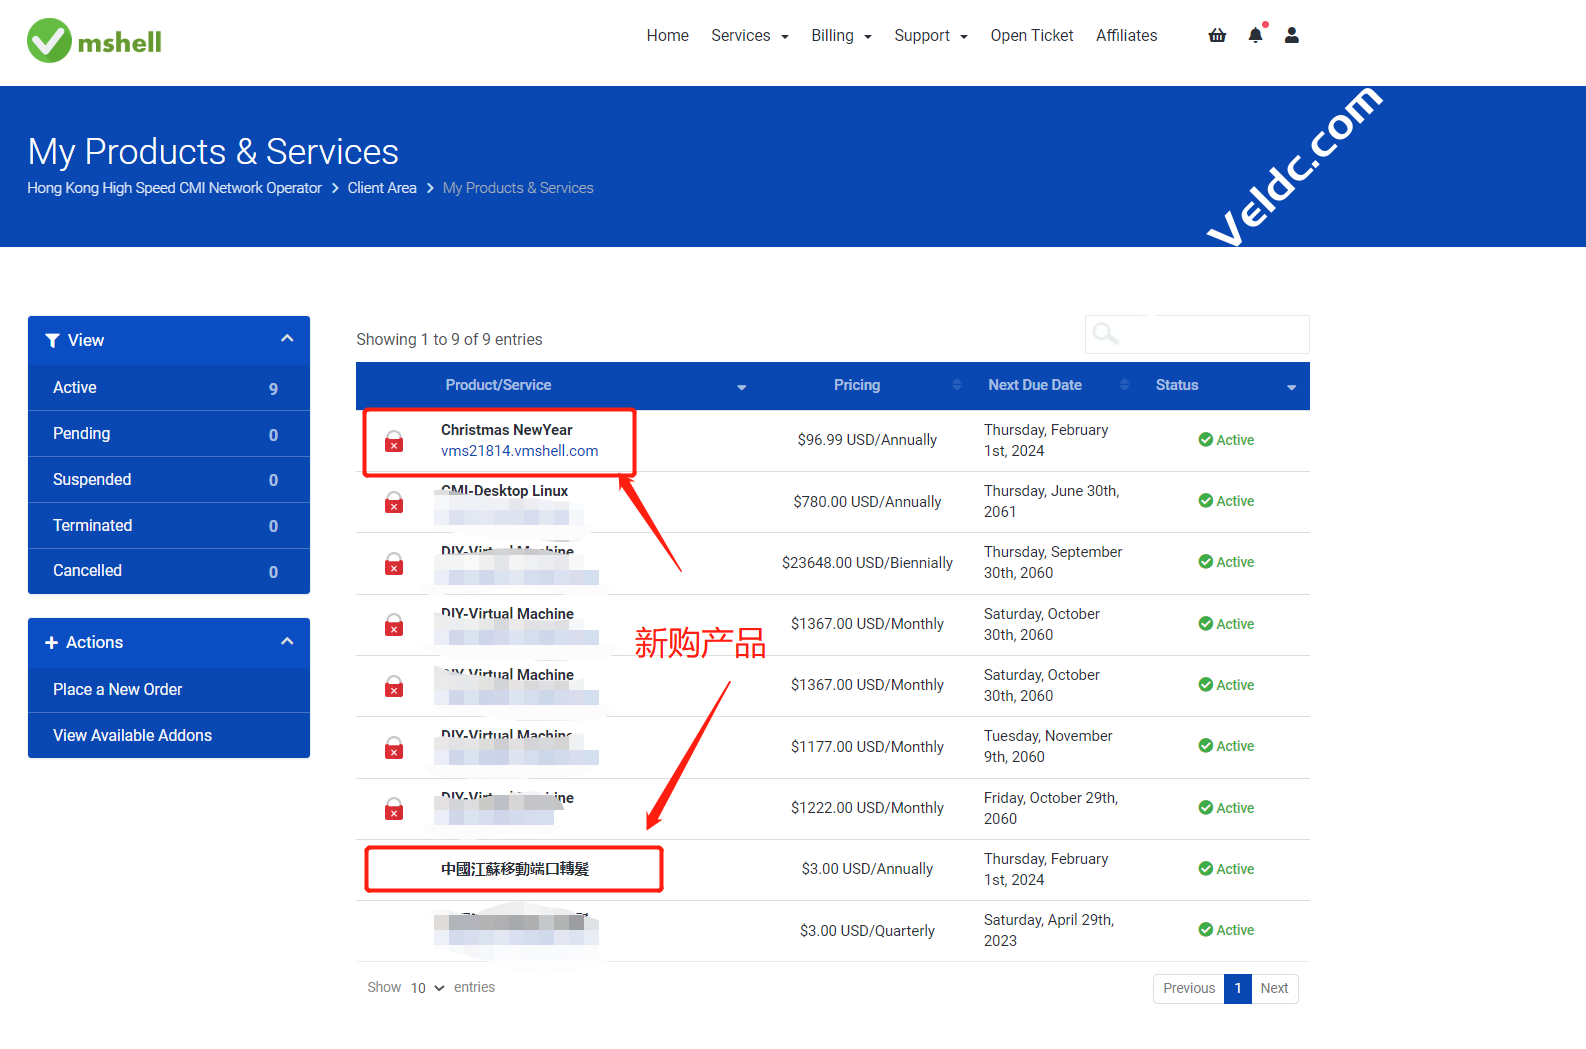Click the notifications bell icon
This screenshot has height=1049, width=1586.
pos(1255,35)
